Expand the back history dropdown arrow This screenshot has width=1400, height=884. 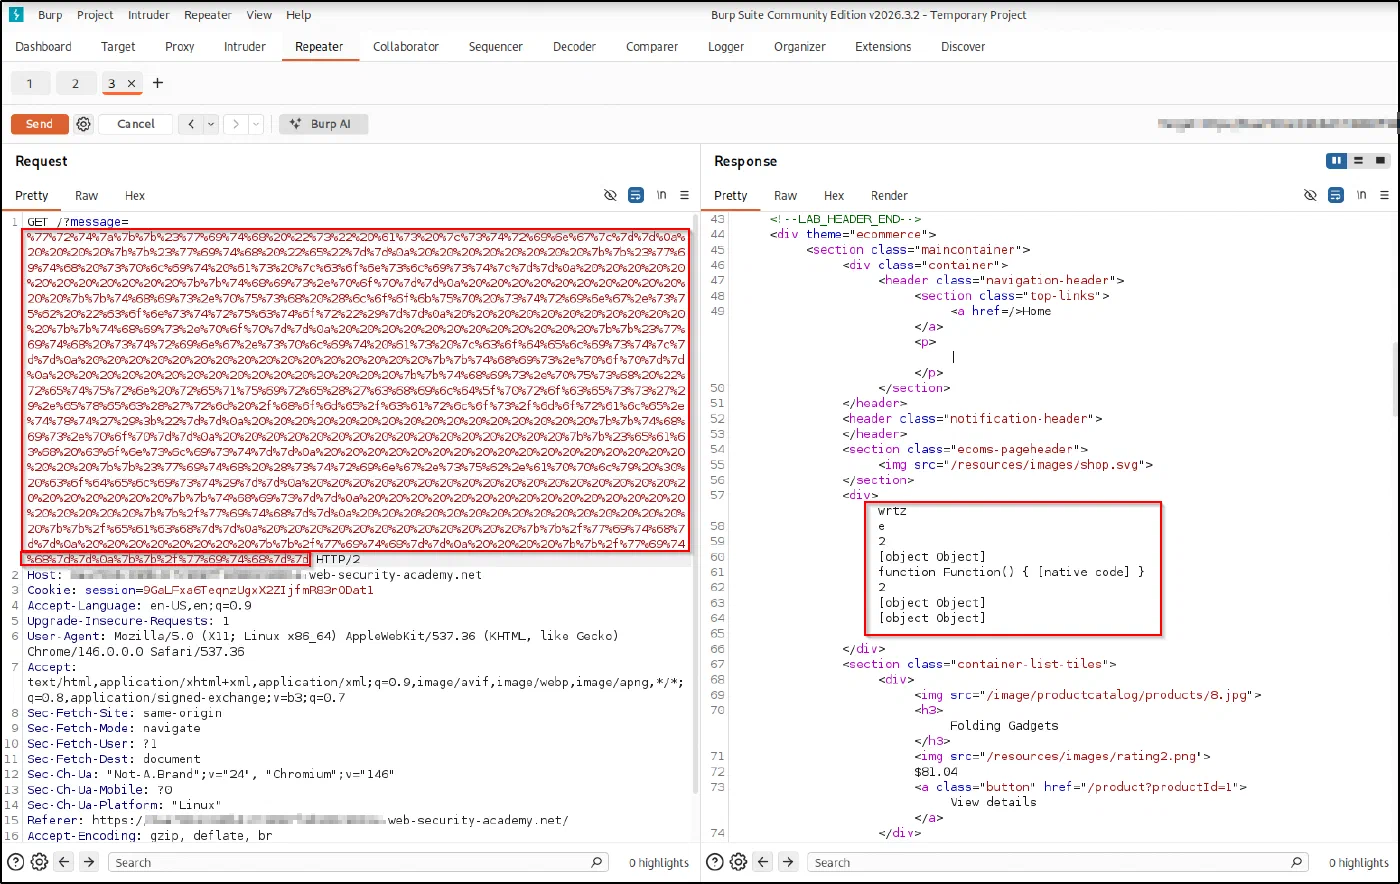211,124
